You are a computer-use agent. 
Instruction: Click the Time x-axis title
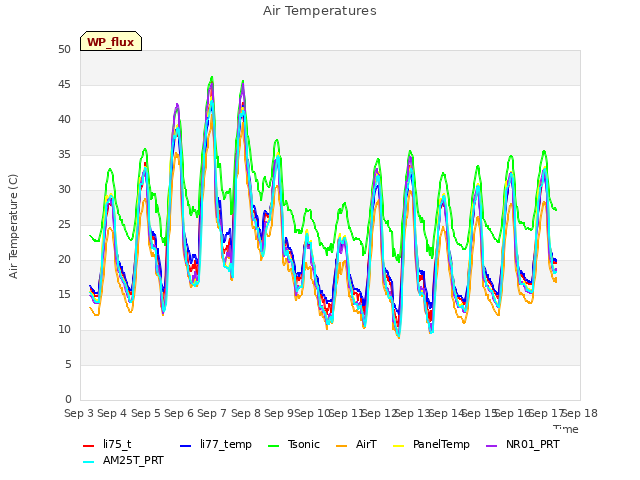(x=566, y=429)
